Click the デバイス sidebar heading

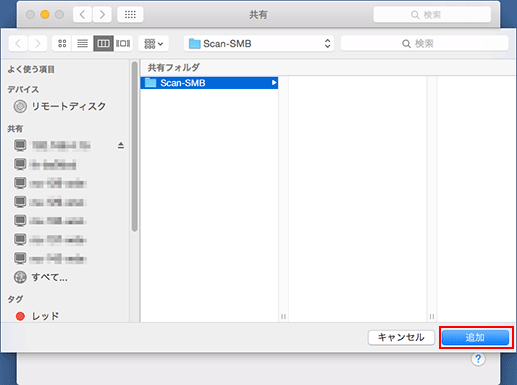click(23, 89)
